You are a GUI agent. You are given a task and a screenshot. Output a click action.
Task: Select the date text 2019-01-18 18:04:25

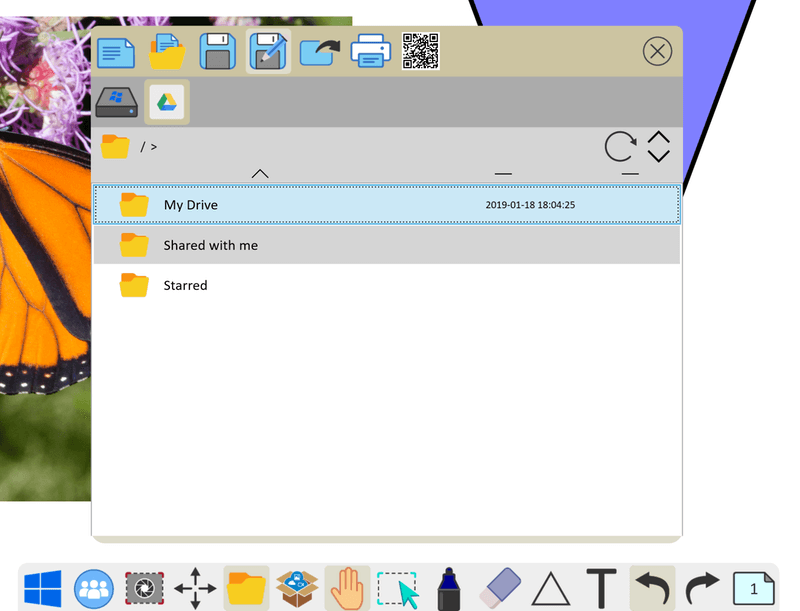(530, 205)
